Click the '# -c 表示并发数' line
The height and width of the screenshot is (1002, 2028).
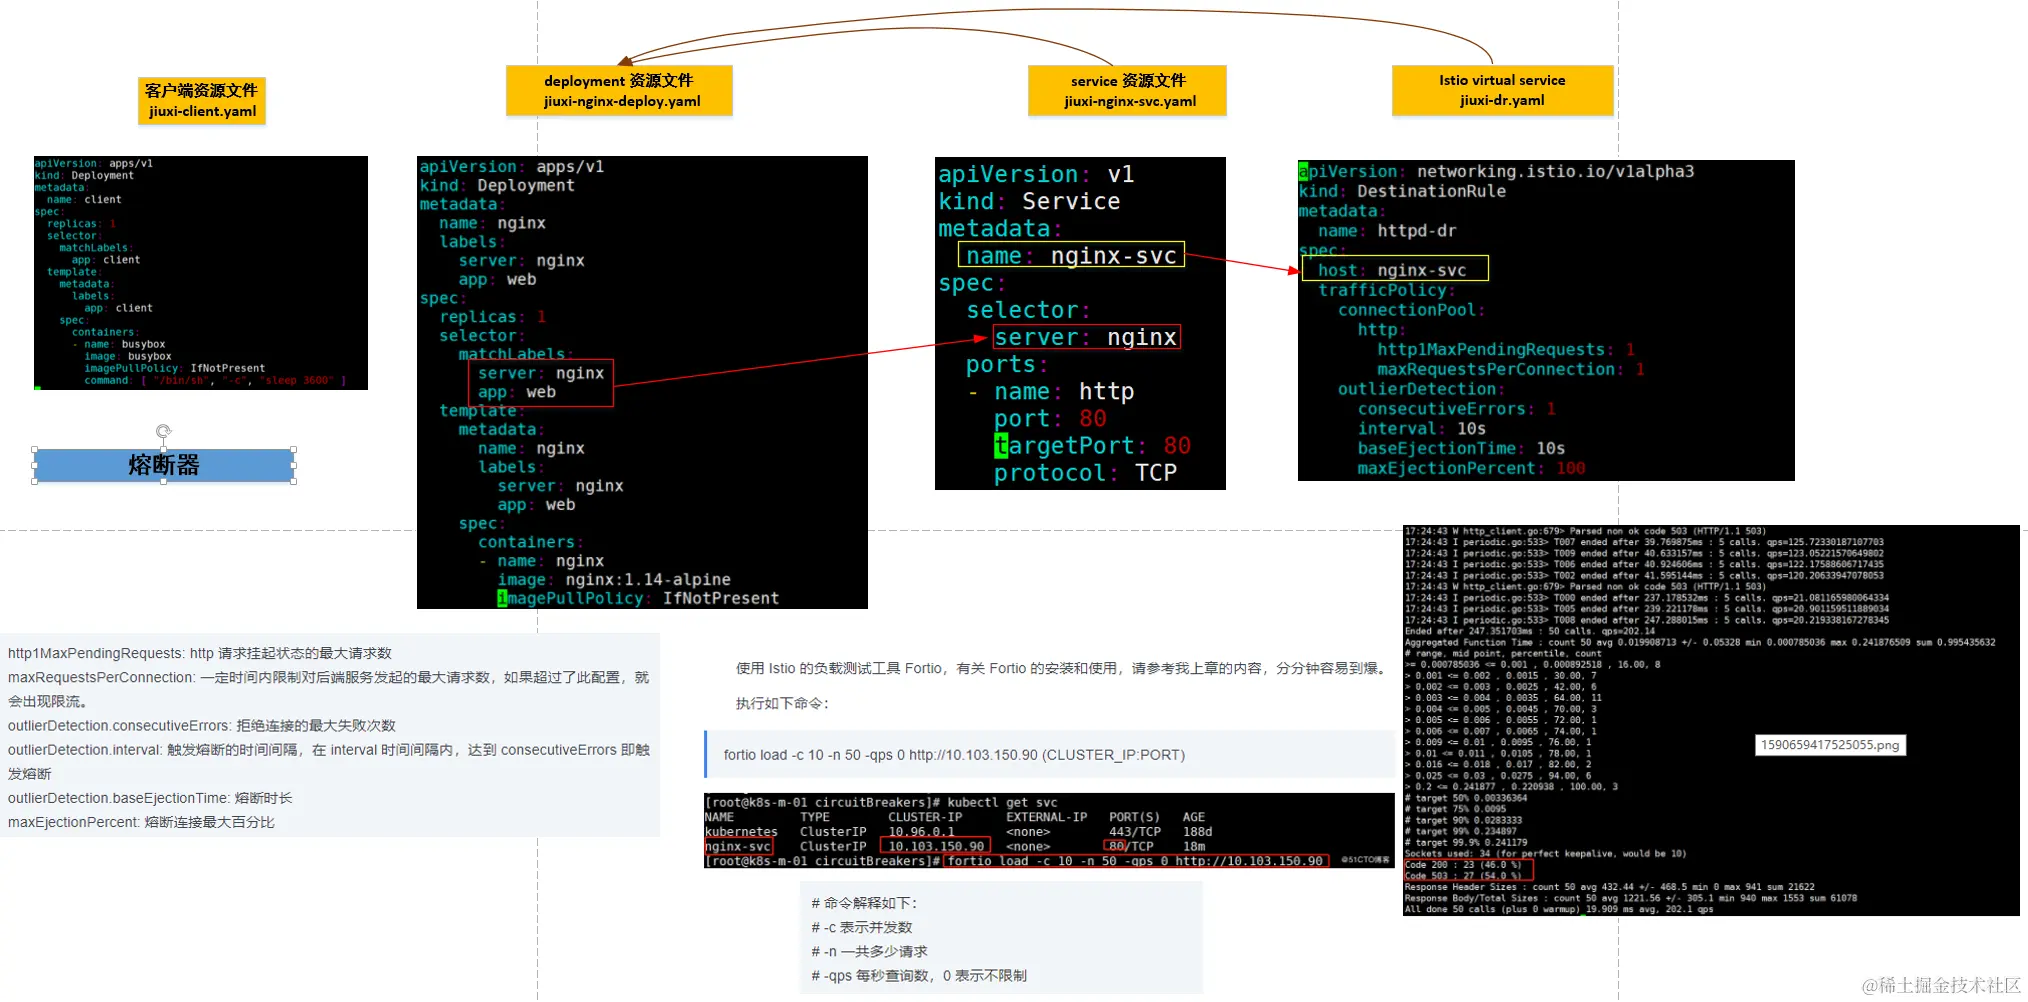pyautogui.click(x=862, y=927)
